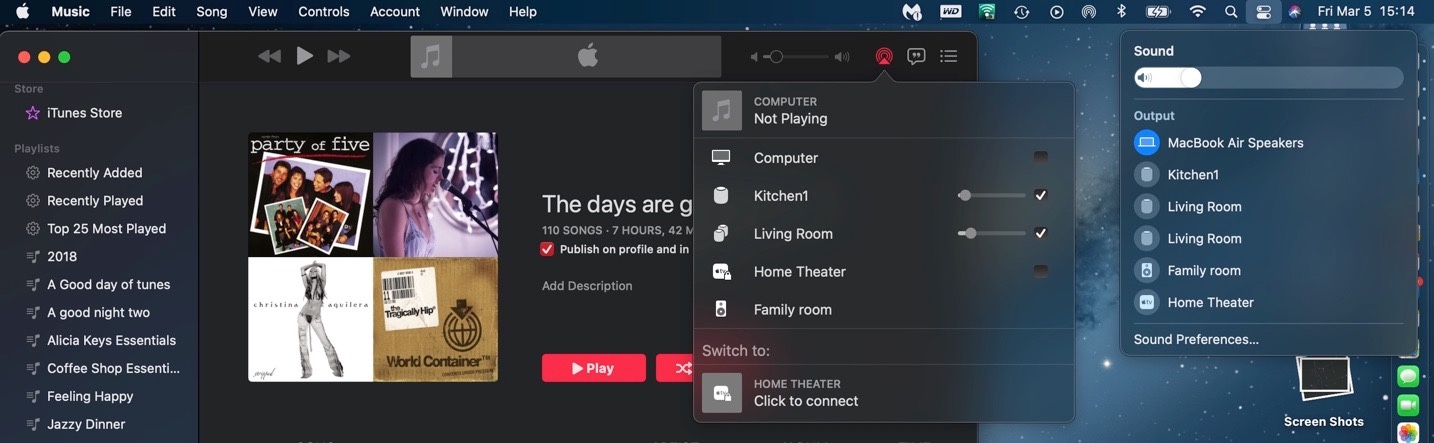The width and height of the screenshot is (1434, 443).
Task: Activate Siri from the menu bar
Action: [1294, 12]
